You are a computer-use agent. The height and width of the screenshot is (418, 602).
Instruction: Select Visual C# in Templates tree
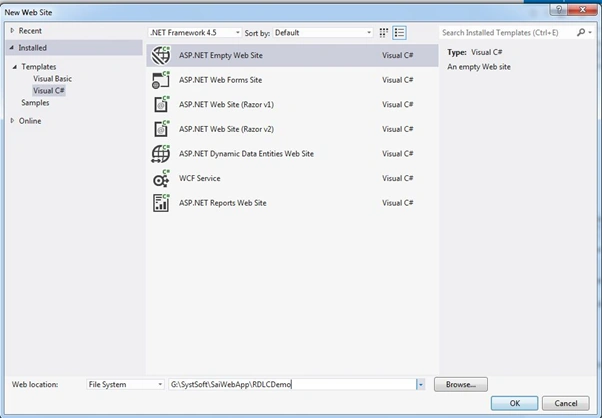coord(49,91)
